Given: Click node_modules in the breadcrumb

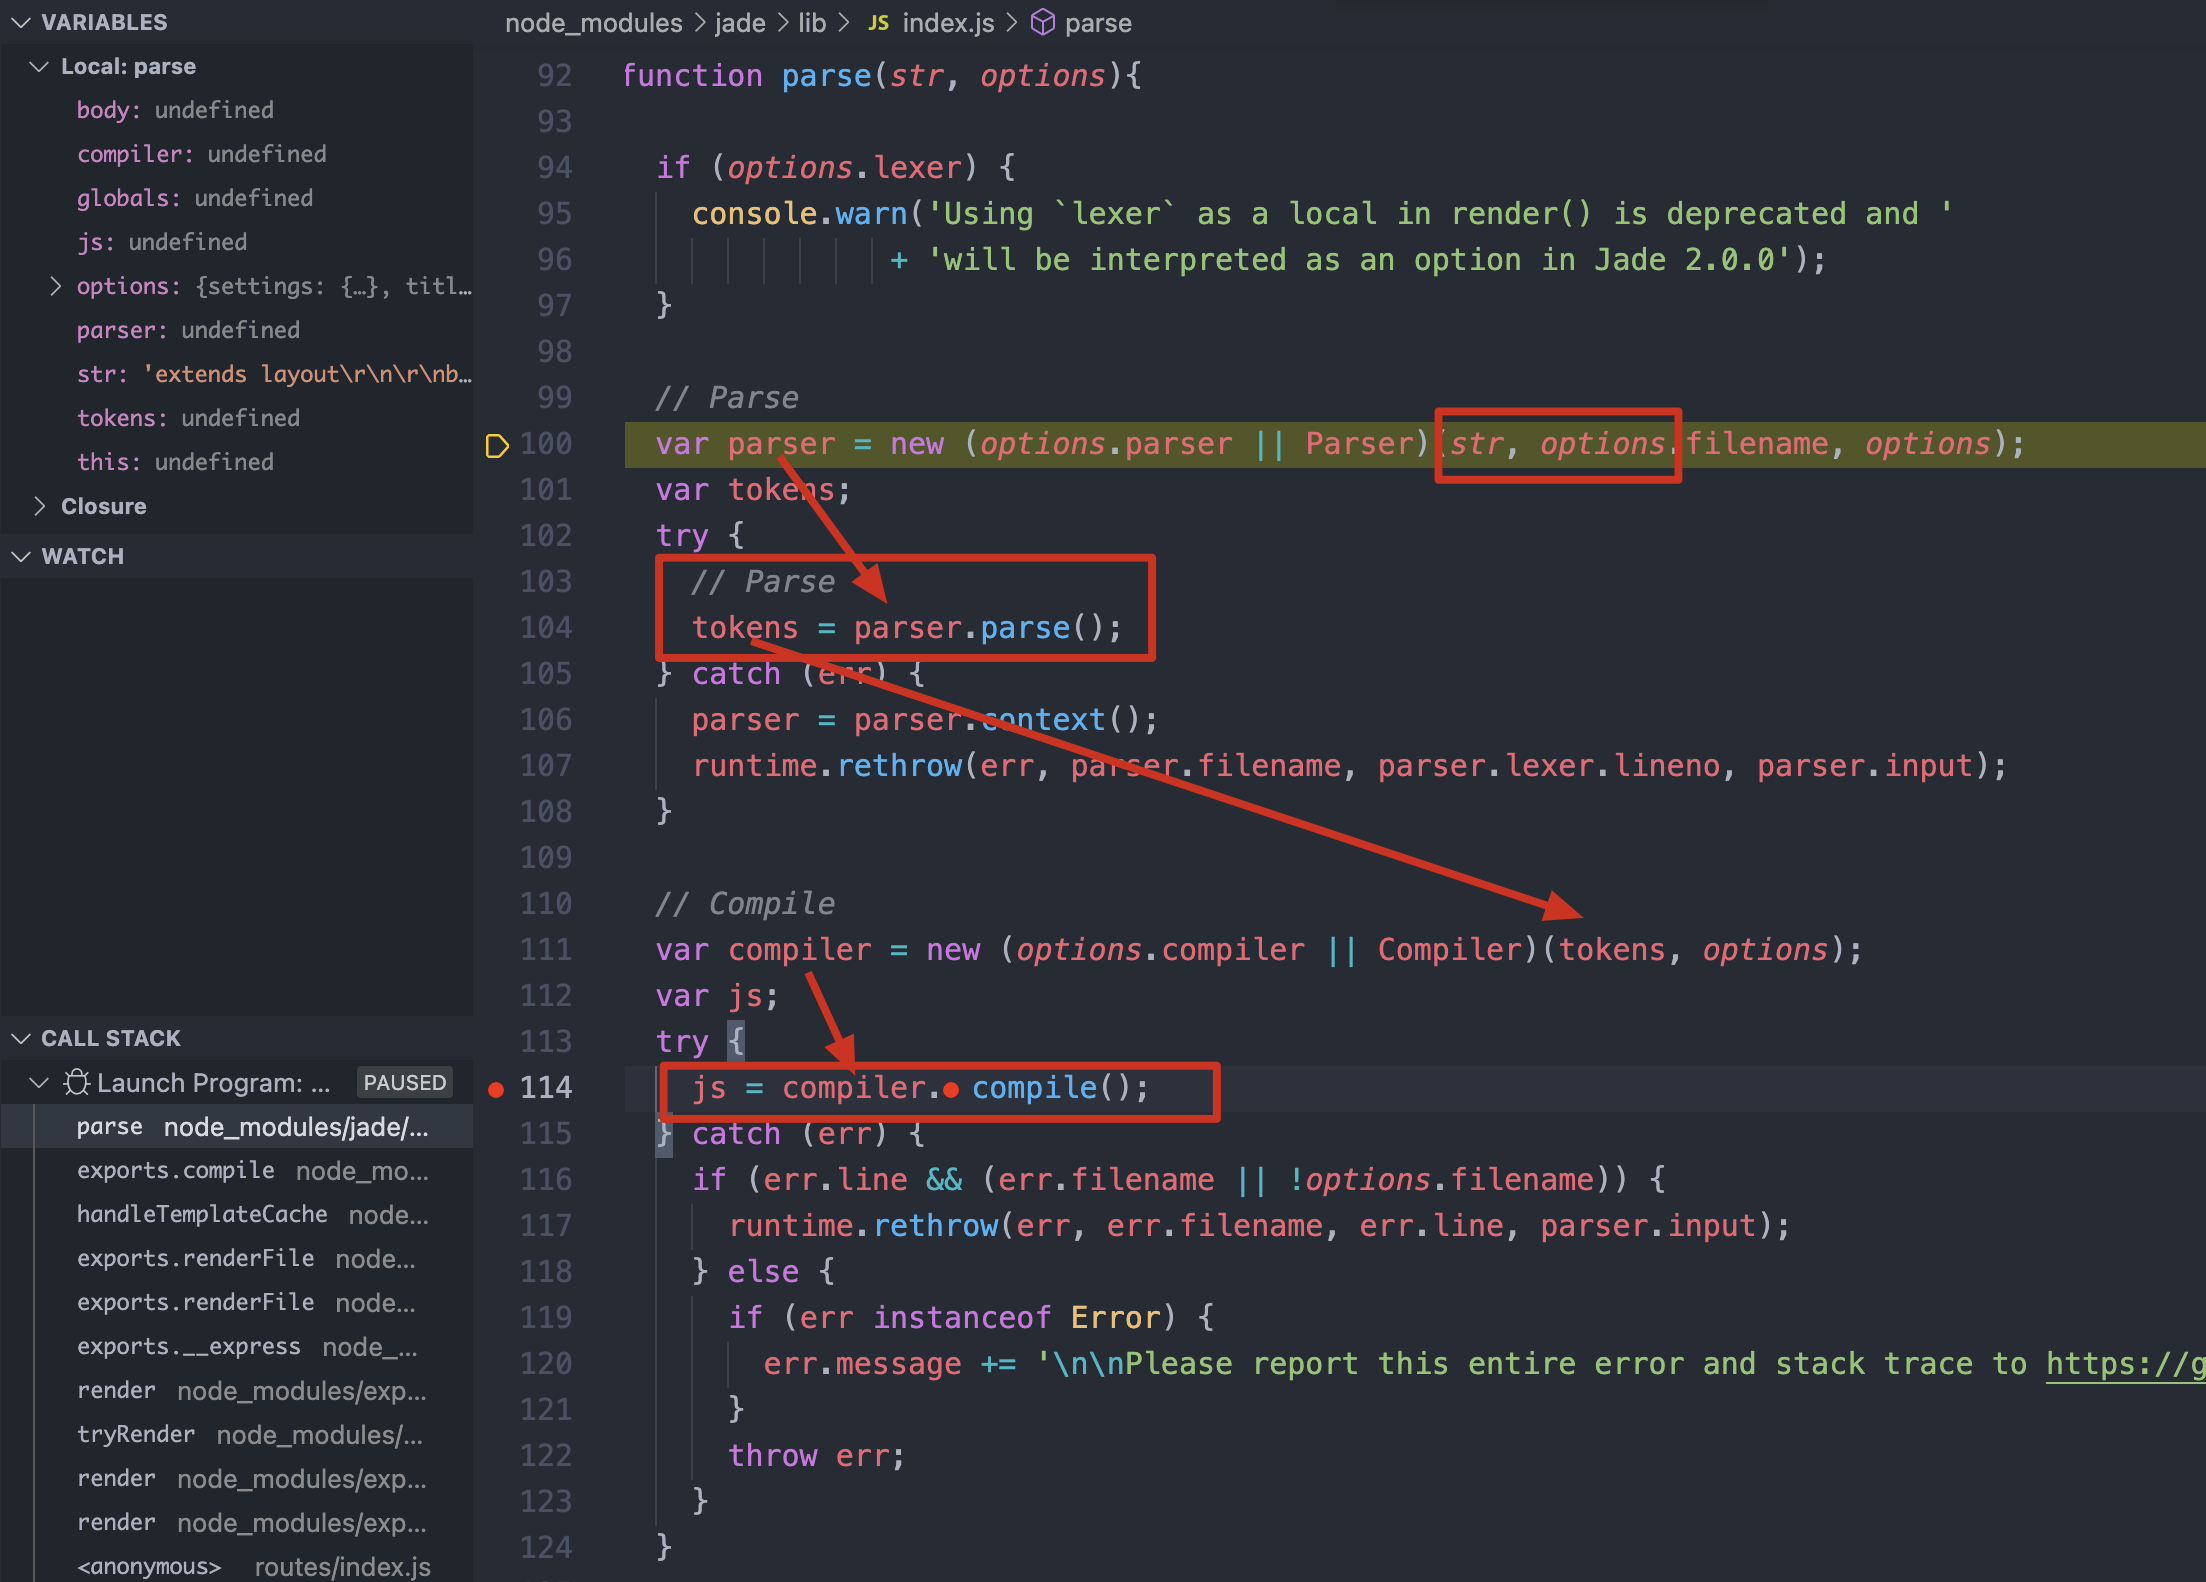Looking at the screenshot, I should pyautogui.click(x=593, y=23).
